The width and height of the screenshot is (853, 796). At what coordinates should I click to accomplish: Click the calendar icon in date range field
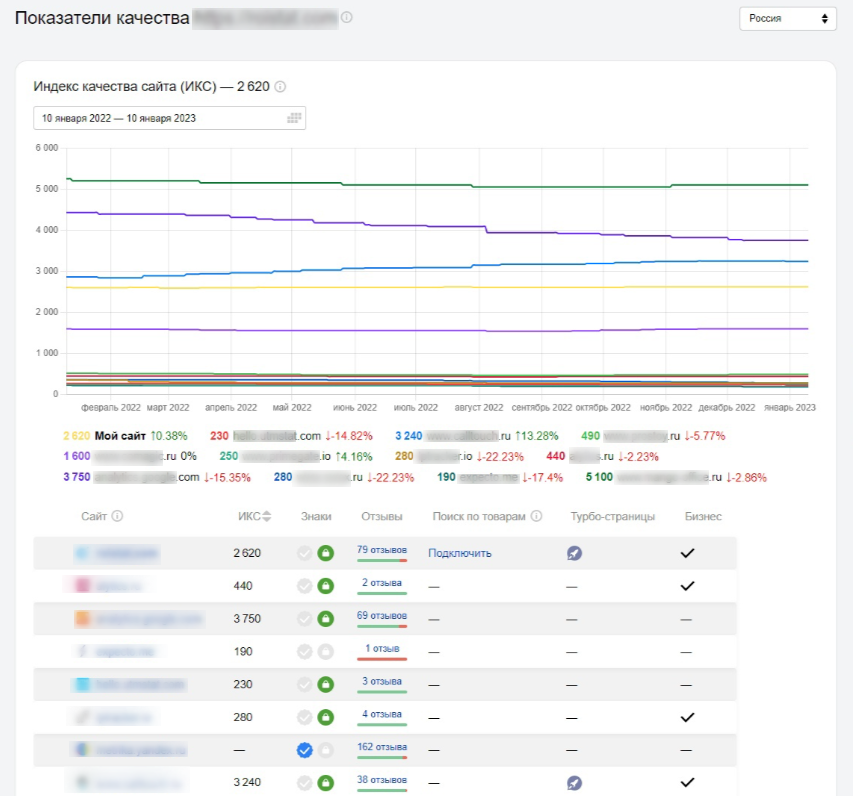(294, 118)
